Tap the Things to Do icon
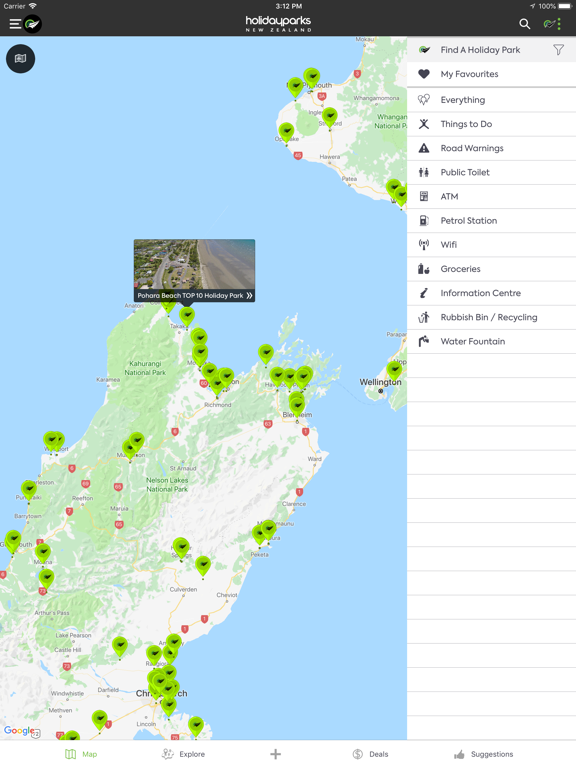Screen dimensions: 576x768 (x=424, y=124)
